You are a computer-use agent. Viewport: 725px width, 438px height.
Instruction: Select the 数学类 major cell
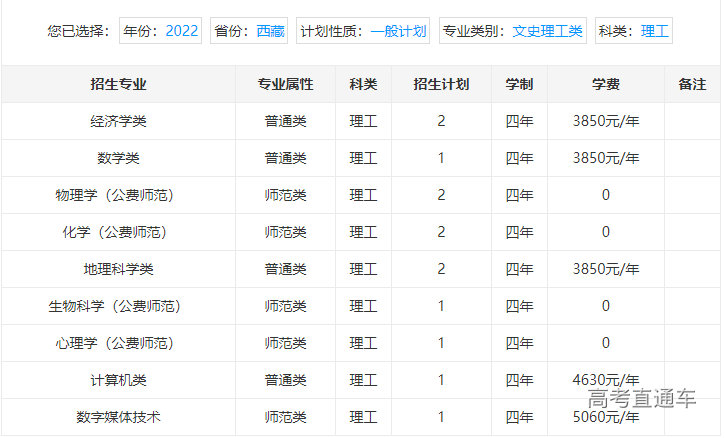click(x=118, y=158)
